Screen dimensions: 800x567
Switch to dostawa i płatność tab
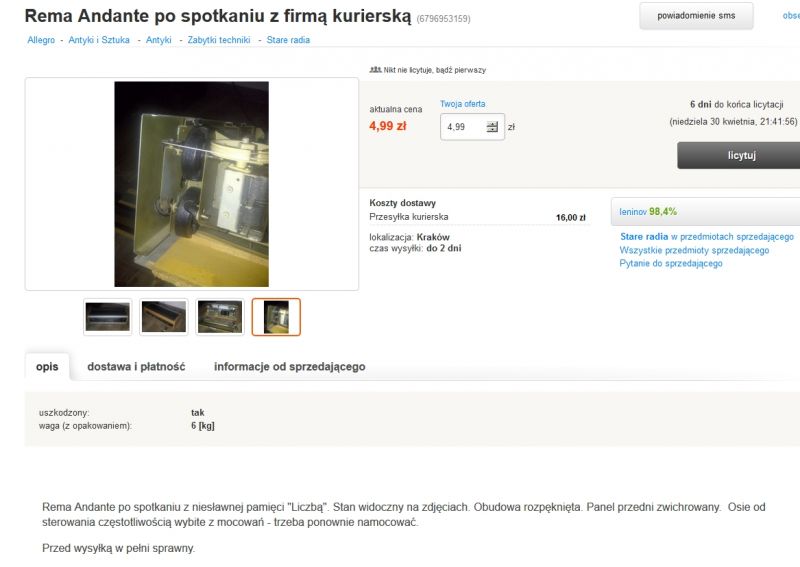tap(136, 366)
